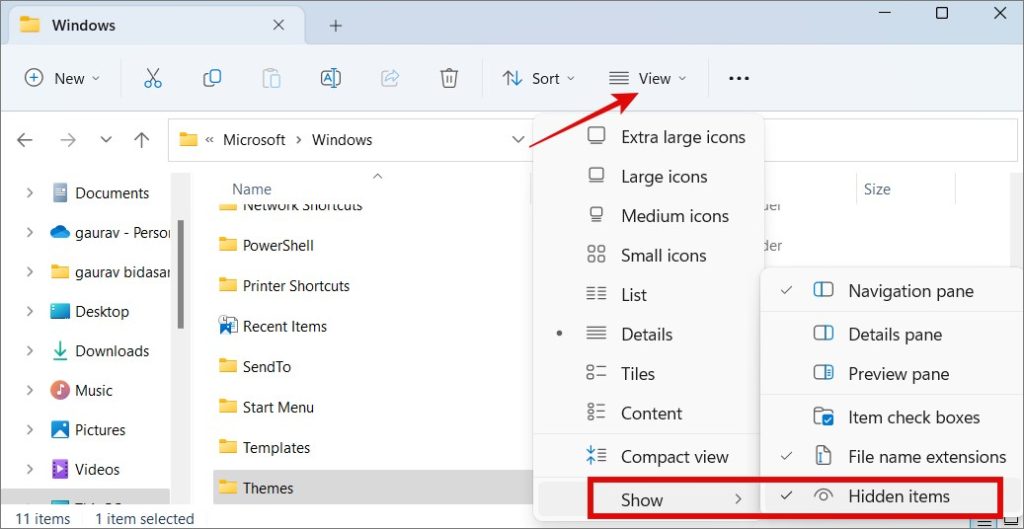Choose Details view layout
This screenshot has width=1024, height=529.
(648, 334)
